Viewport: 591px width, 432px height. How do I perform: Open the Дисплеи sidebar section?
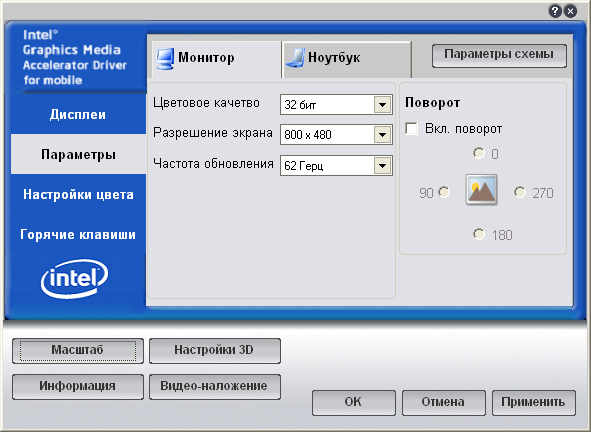pyautogui.click(x=78, y=114)
